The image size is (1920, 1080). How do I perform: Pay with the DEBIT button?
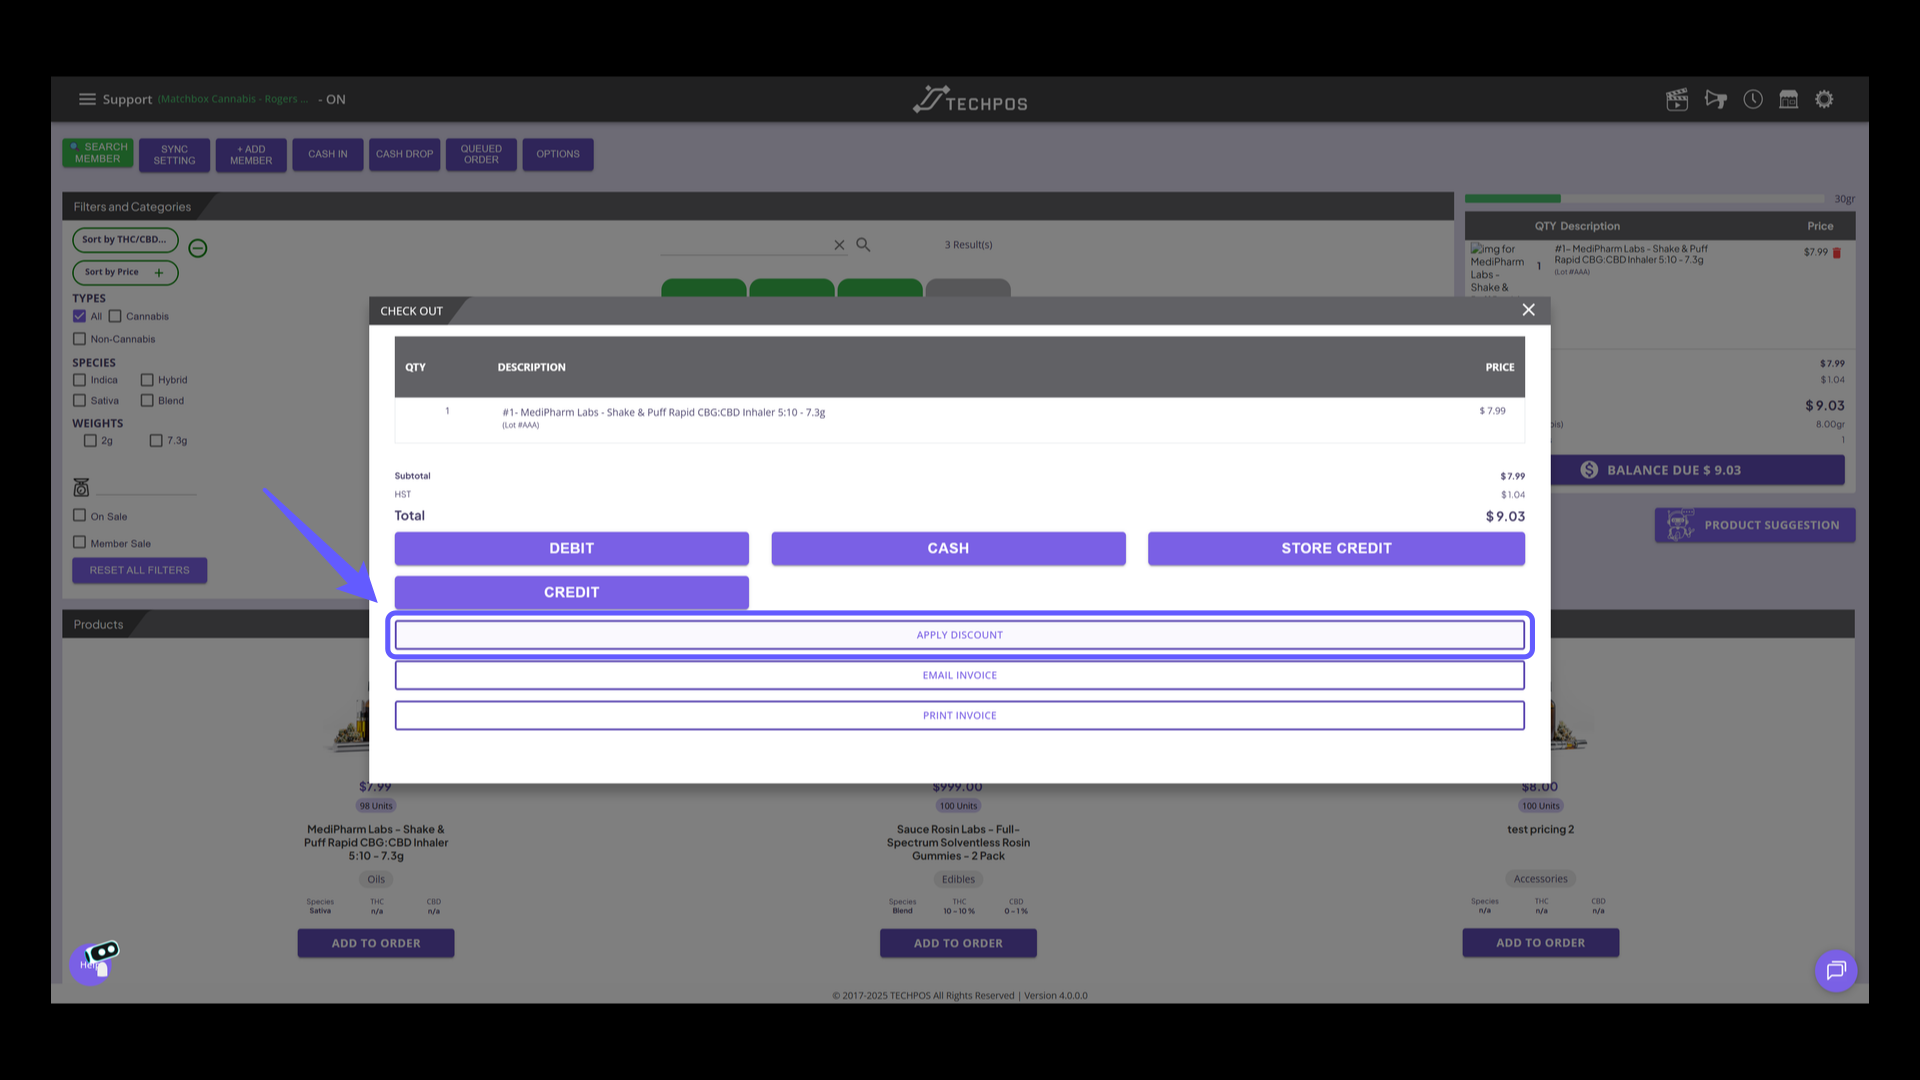tap(571, 548)
